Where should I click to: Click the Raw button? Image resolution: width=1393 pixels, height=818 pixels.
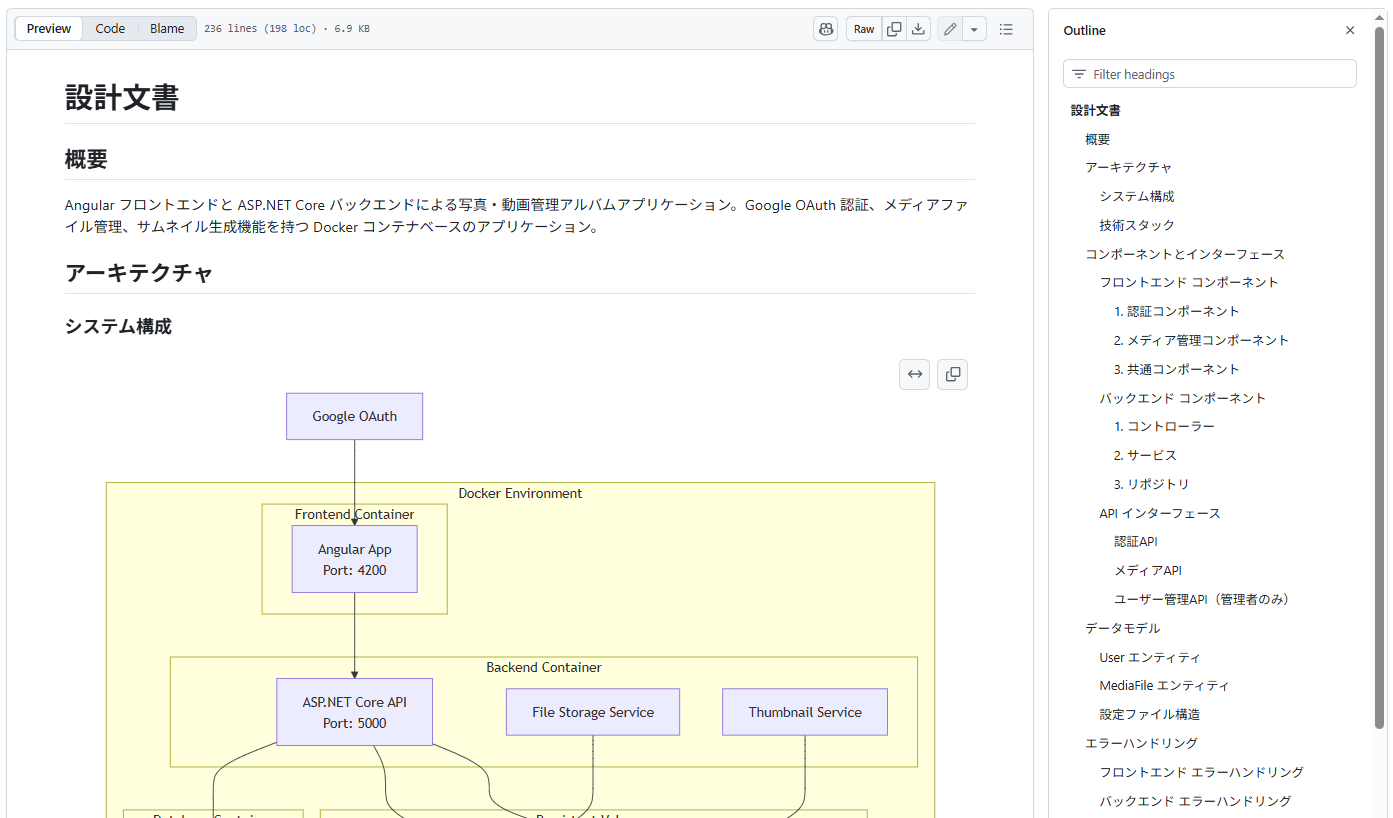click(x=864, y=29)
